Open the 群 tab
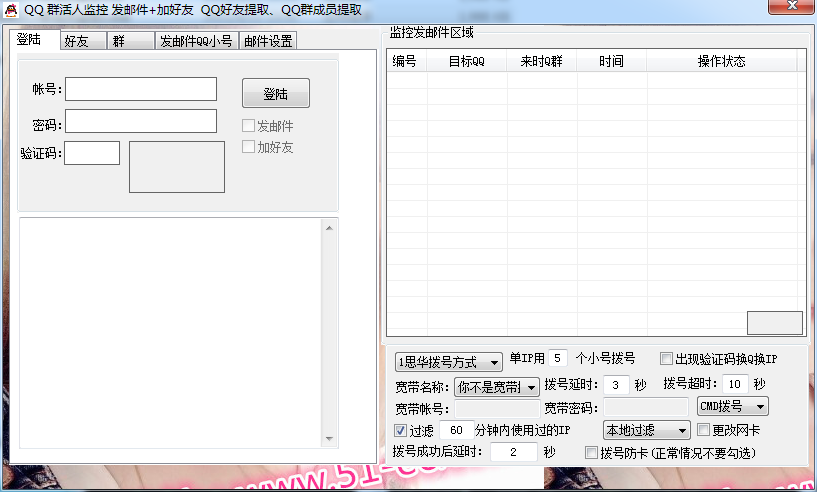The image size is (817, 492). pos(131,41)
